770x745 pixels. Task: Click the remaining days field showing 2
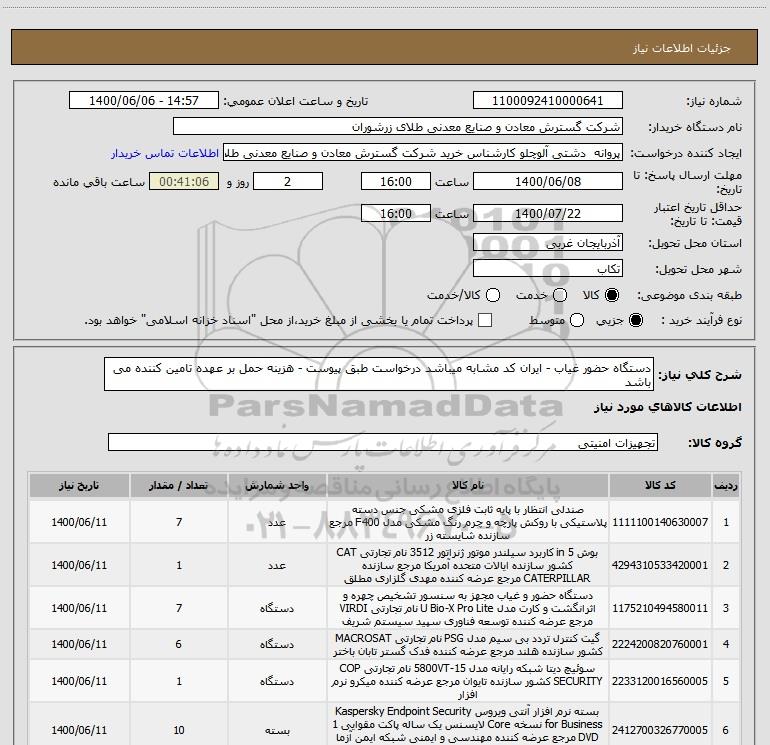tap(288, 181)
